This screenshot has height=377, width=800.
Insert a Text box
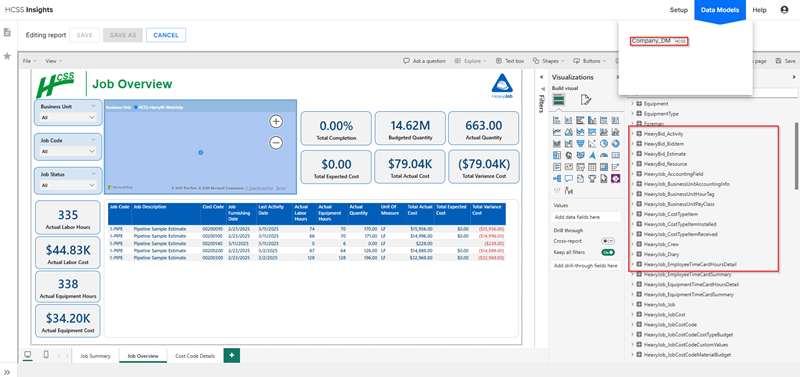509,61
